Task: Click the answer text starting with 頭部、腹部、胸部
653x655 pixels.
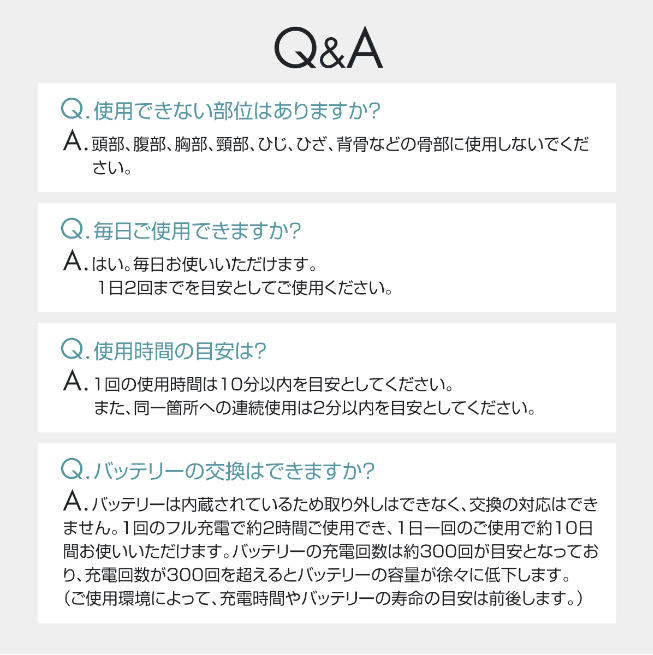Action: [x=340, y=144]
